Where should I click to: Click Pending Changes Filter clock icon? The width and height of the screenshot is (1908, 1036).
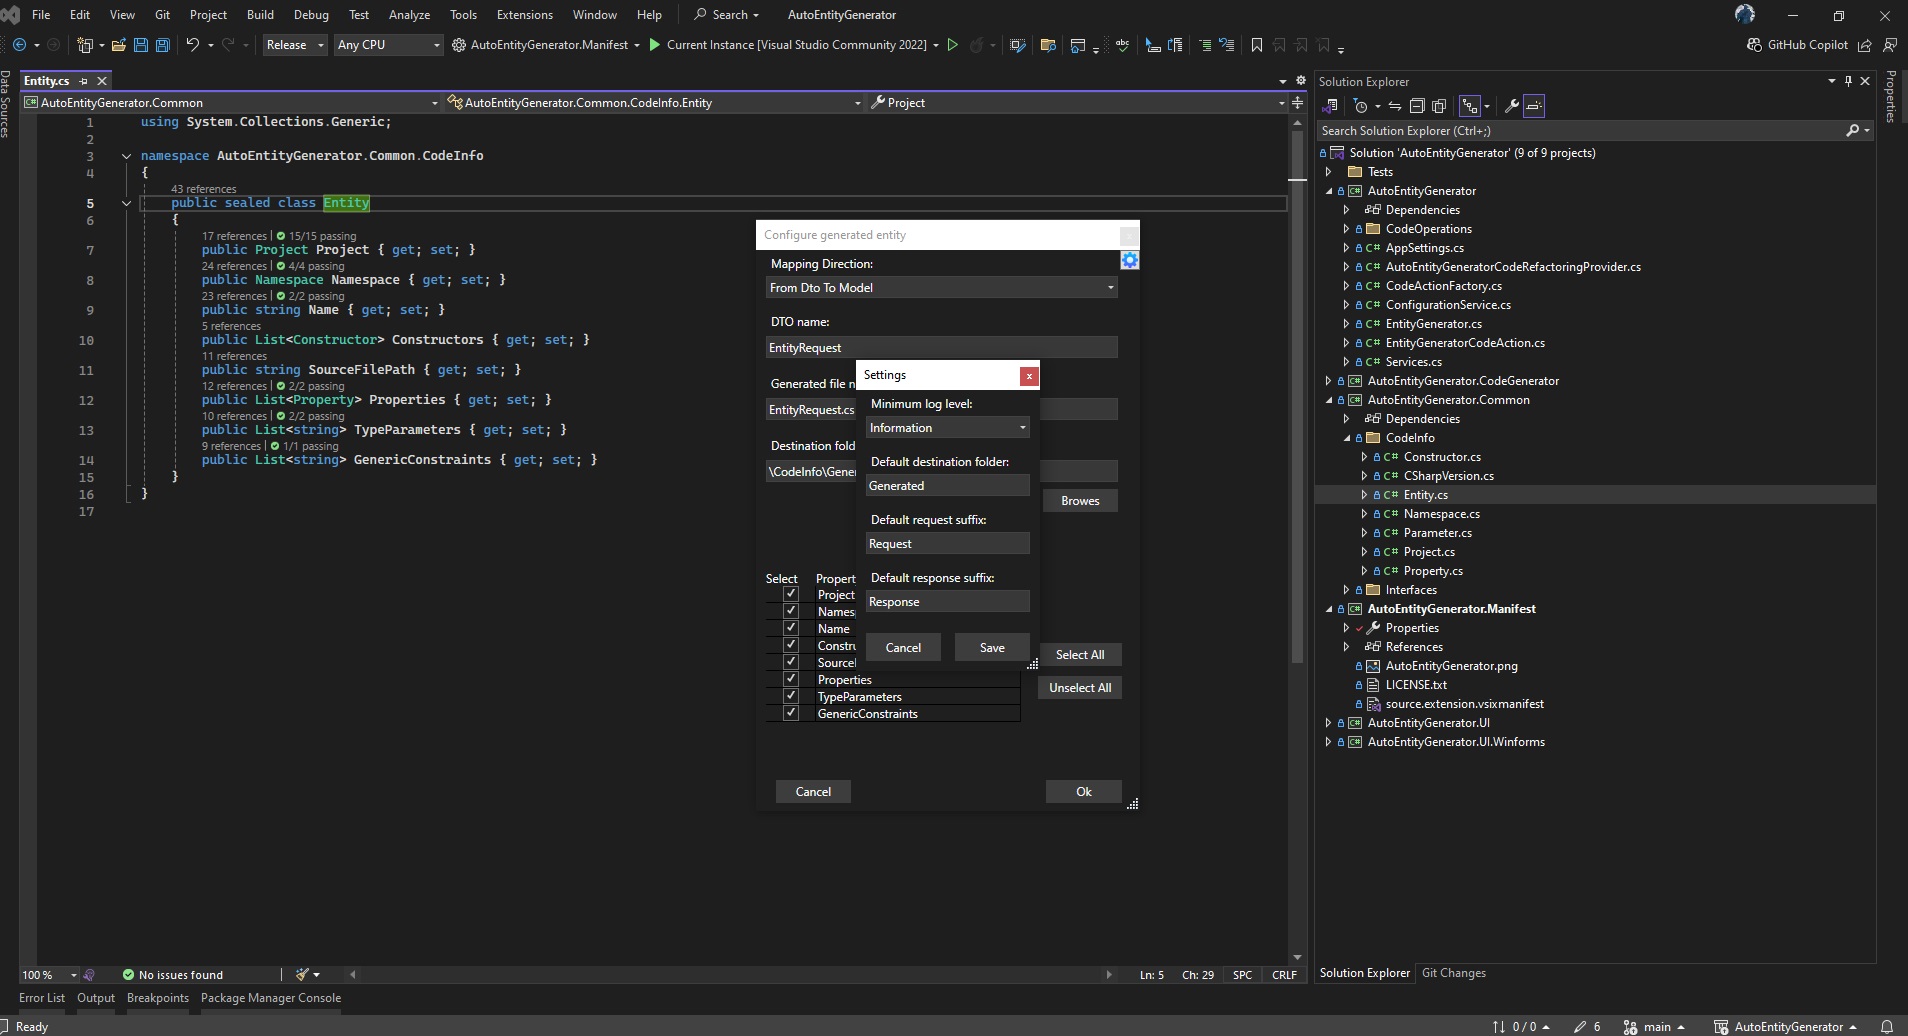[1360, 106]
